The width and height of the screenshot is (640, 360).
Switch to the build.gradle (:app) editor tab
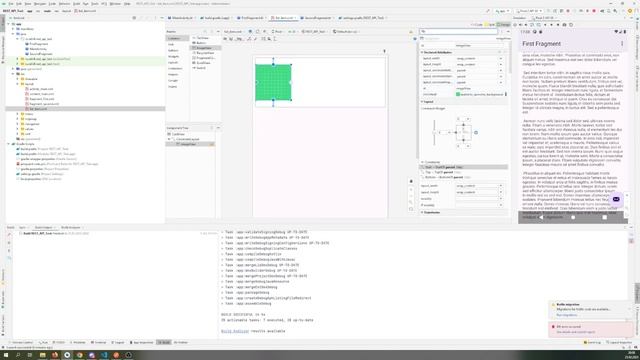[x=216, y=18]
